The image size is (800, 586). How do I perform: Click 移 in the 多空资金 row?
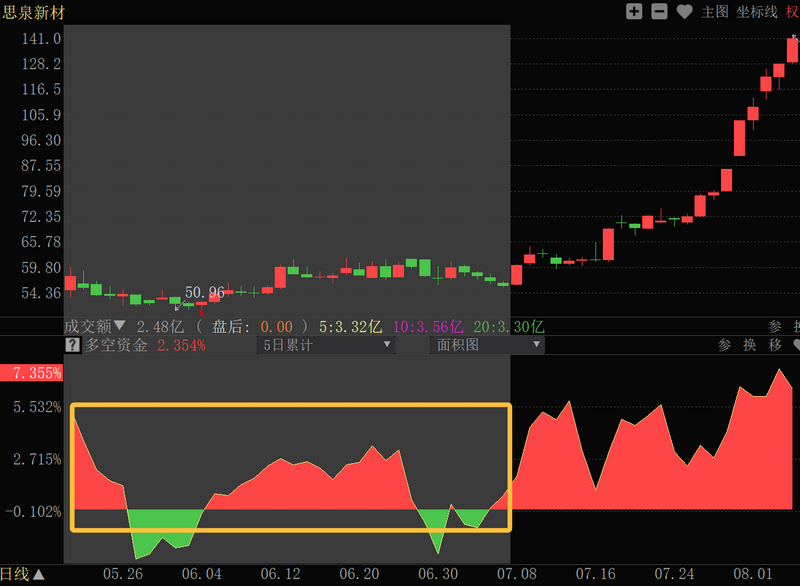pyautogui.click(x=775, y=345)
